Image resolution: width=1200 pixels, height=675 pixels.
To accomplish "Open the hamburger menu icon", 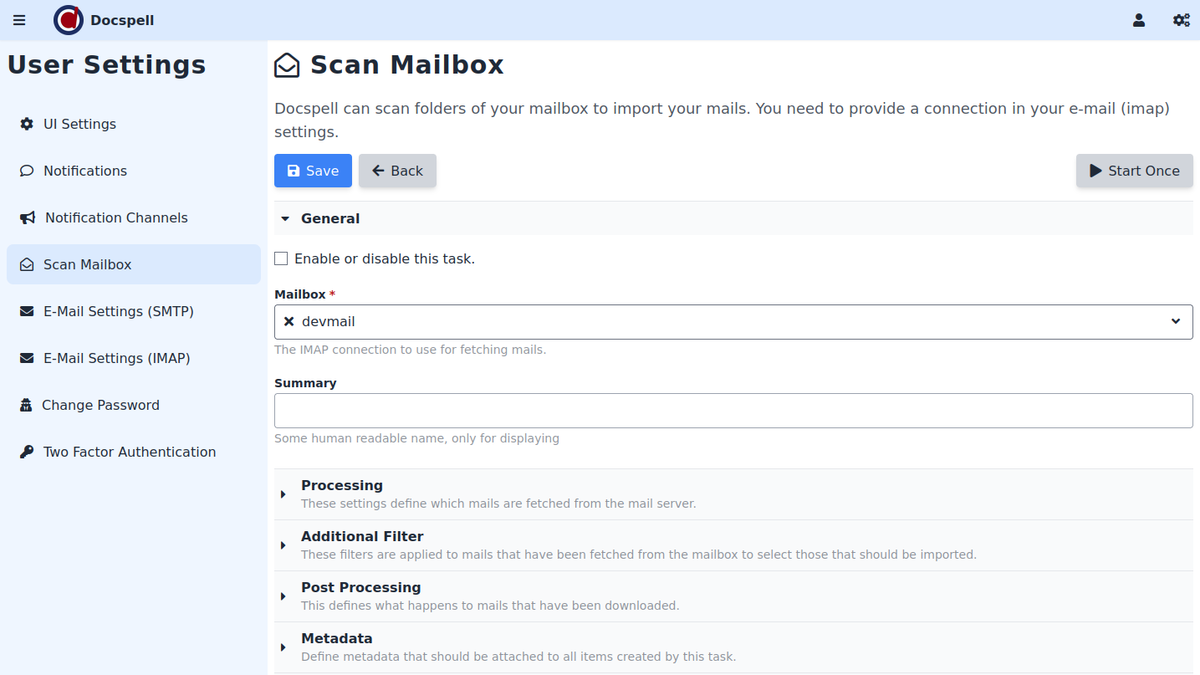I will click(x=19, y=20).
